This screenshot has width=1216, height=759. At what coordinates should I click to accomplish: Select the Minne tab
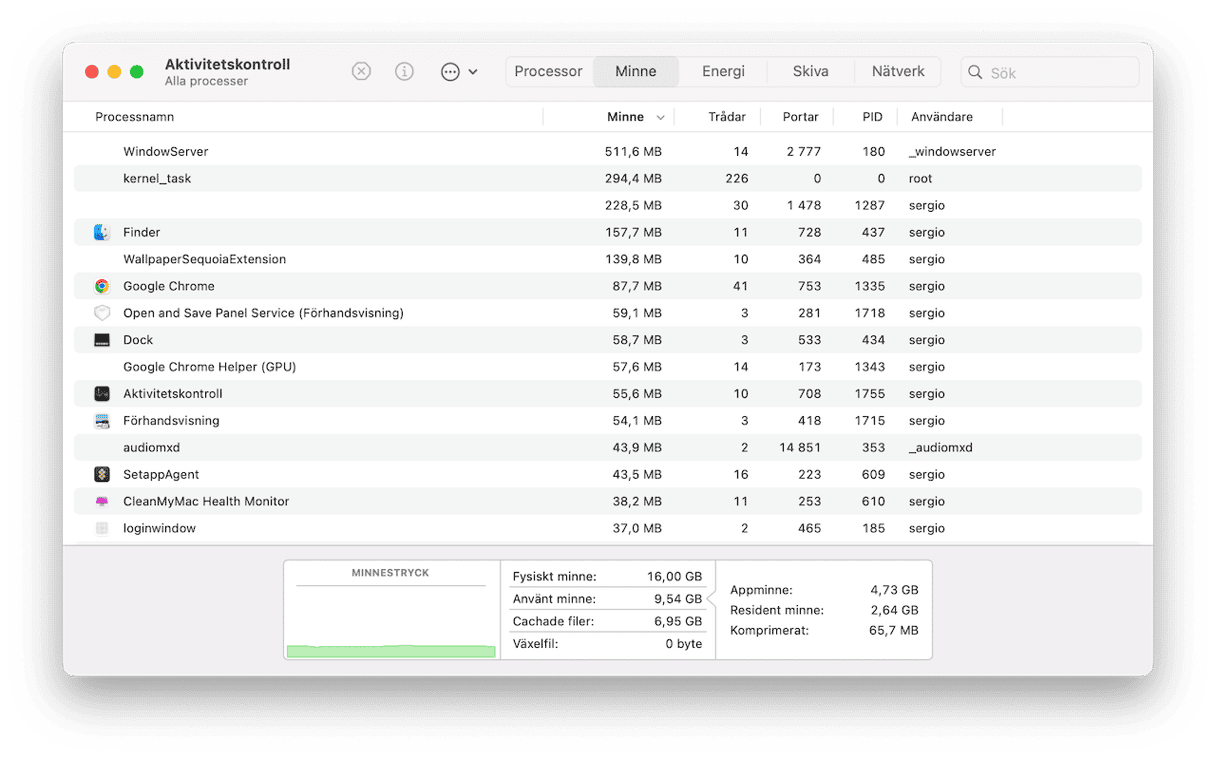[636, 72]
